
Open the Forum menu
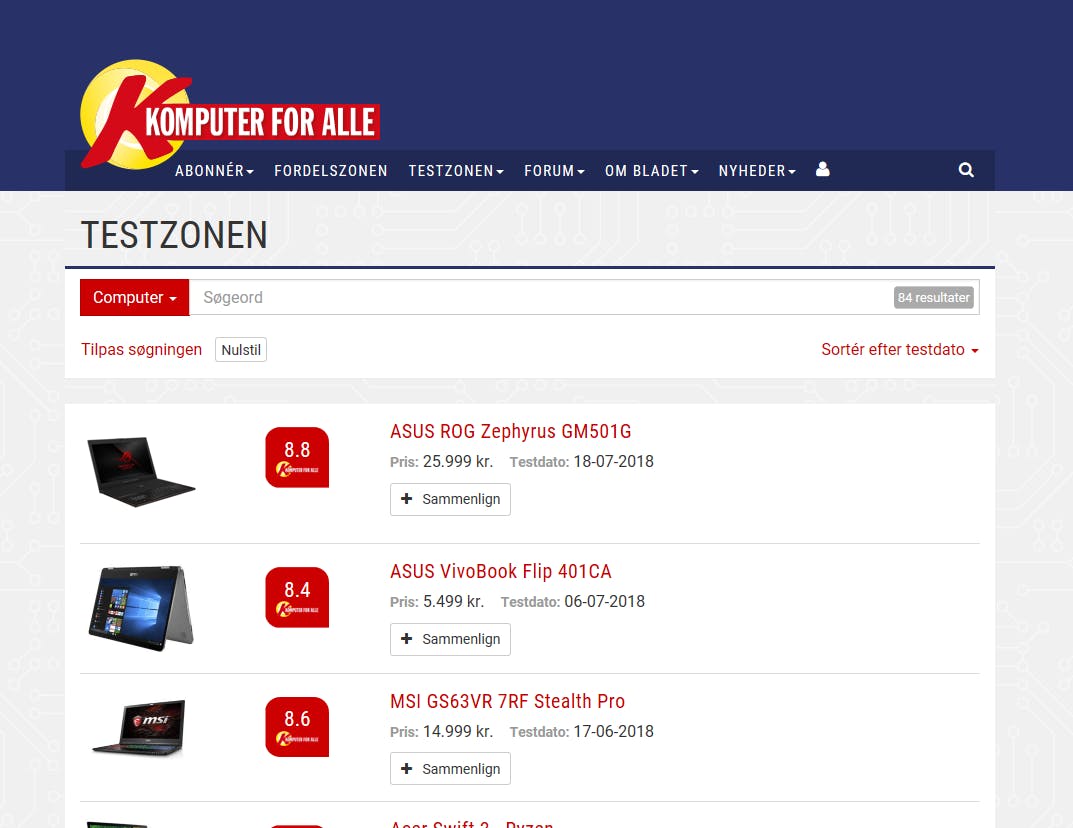pos(554,170)
